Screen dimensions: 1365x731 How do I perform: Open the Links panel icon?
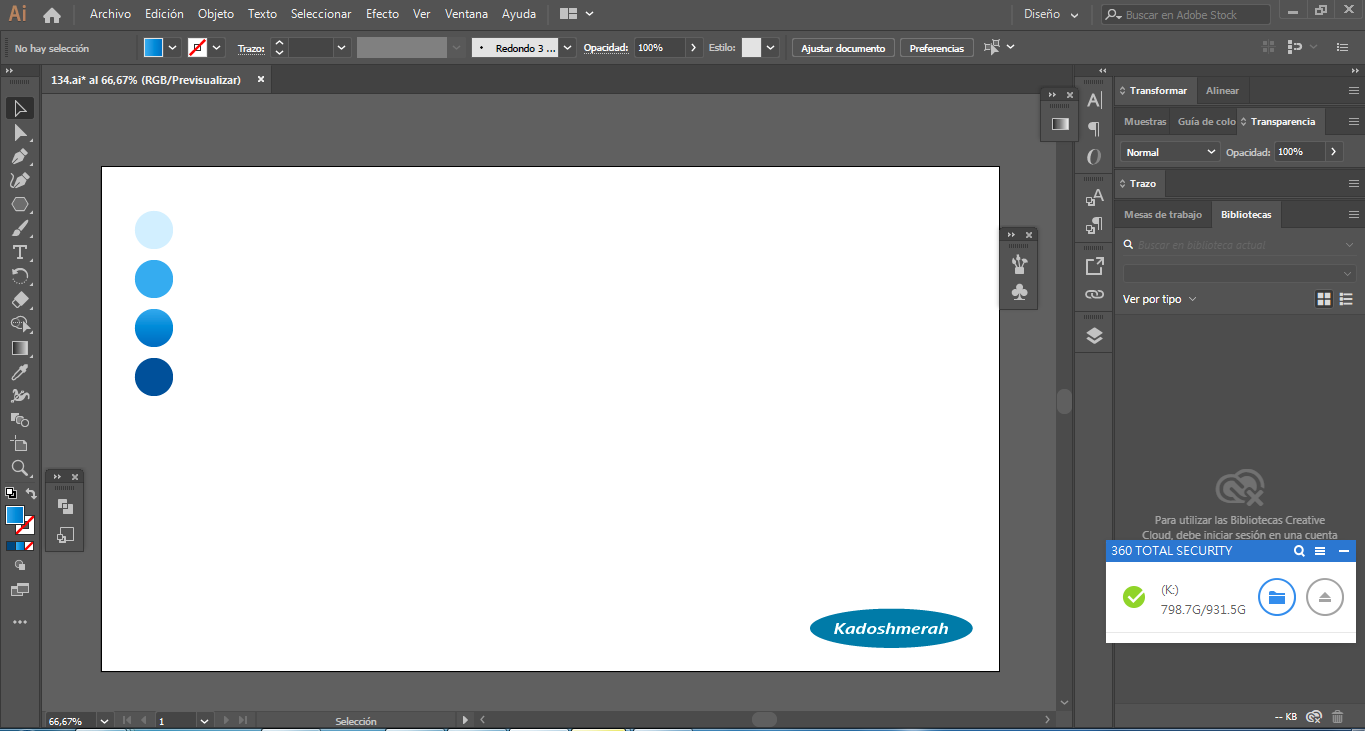1094,295
